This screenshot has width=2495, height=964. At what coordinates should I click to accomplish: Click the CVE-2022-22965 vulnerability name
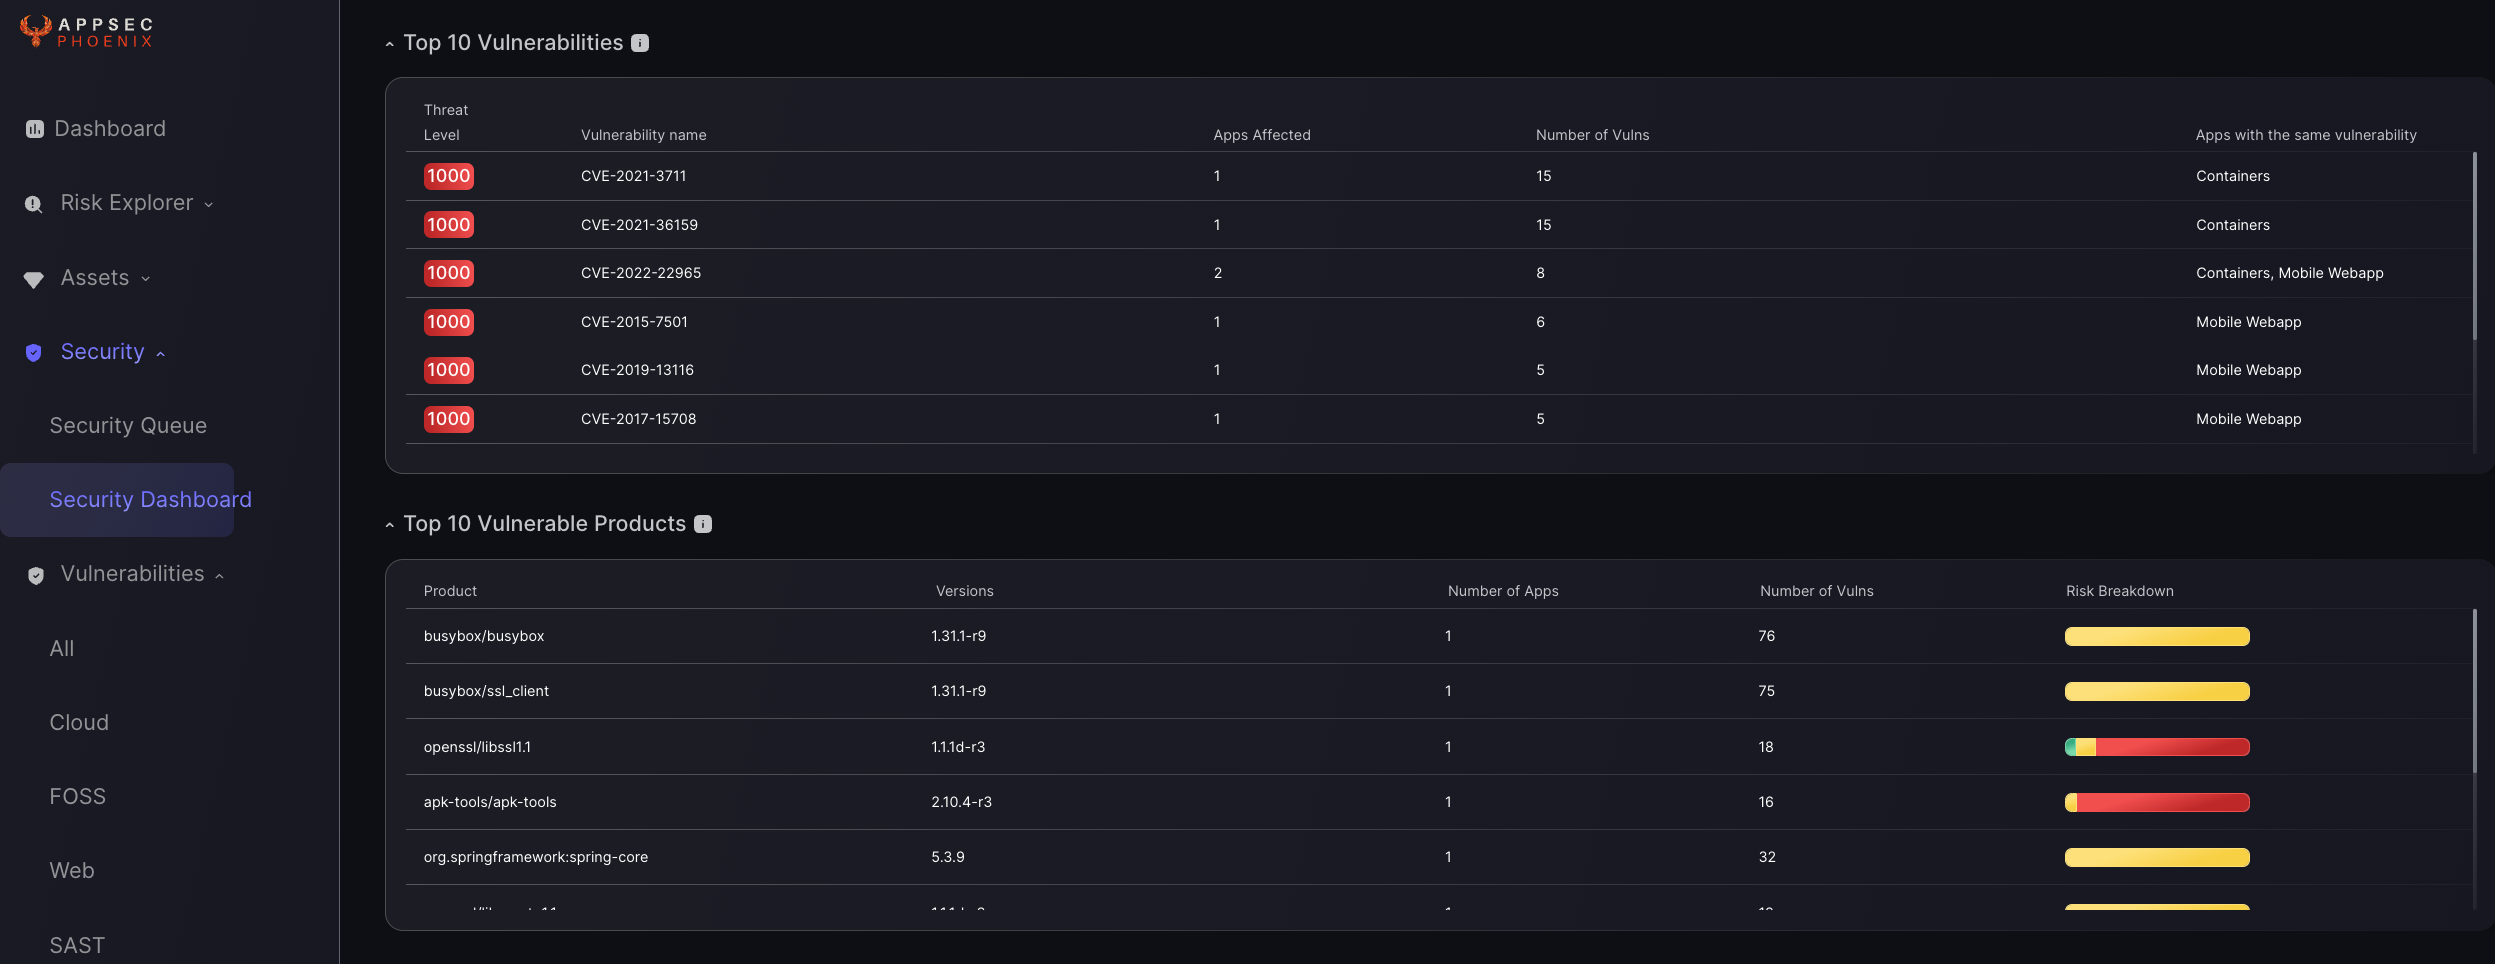coord(641,273)
